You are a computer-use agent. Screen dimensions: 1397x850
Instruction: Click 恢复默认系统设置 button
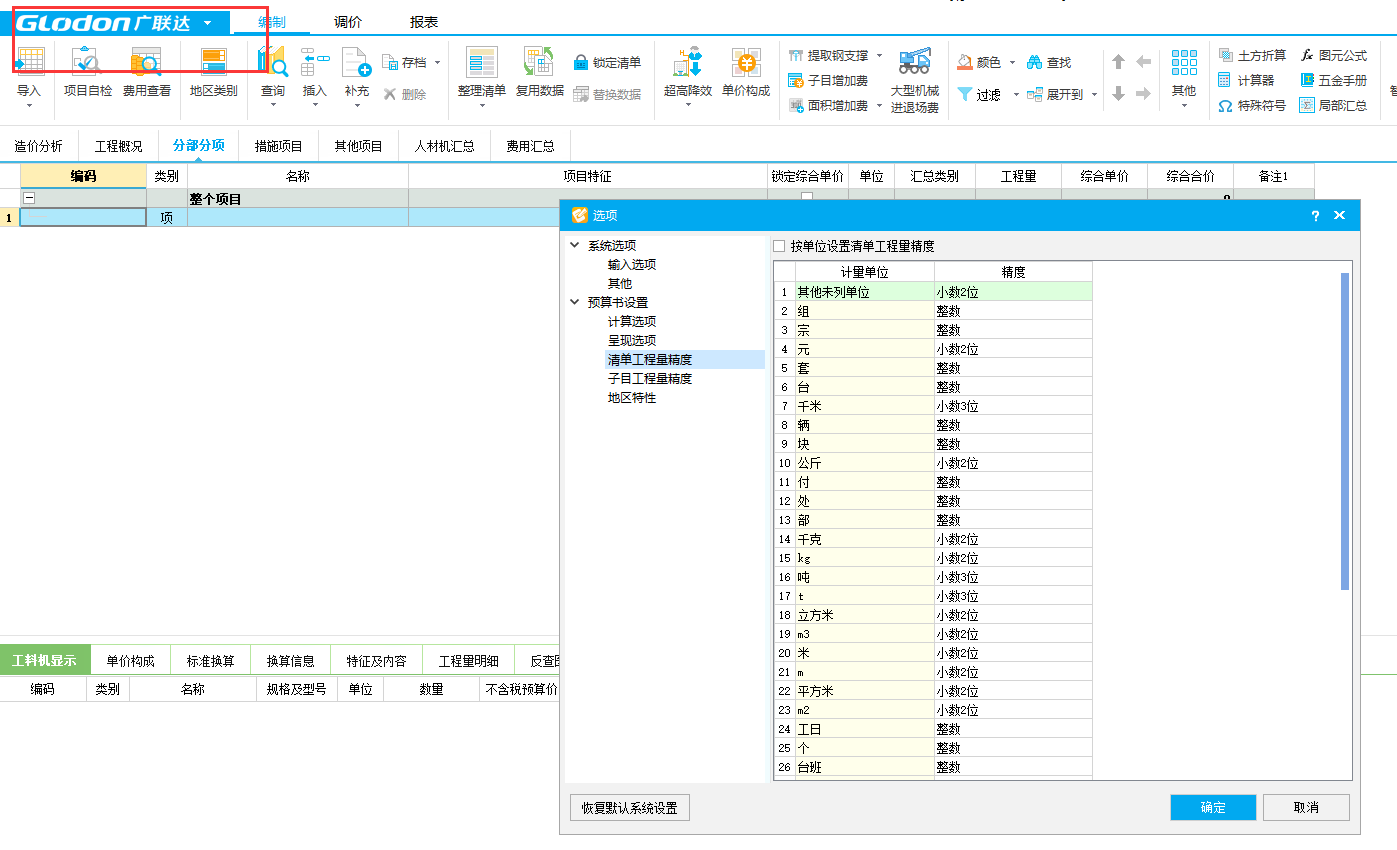coord(629,808)
